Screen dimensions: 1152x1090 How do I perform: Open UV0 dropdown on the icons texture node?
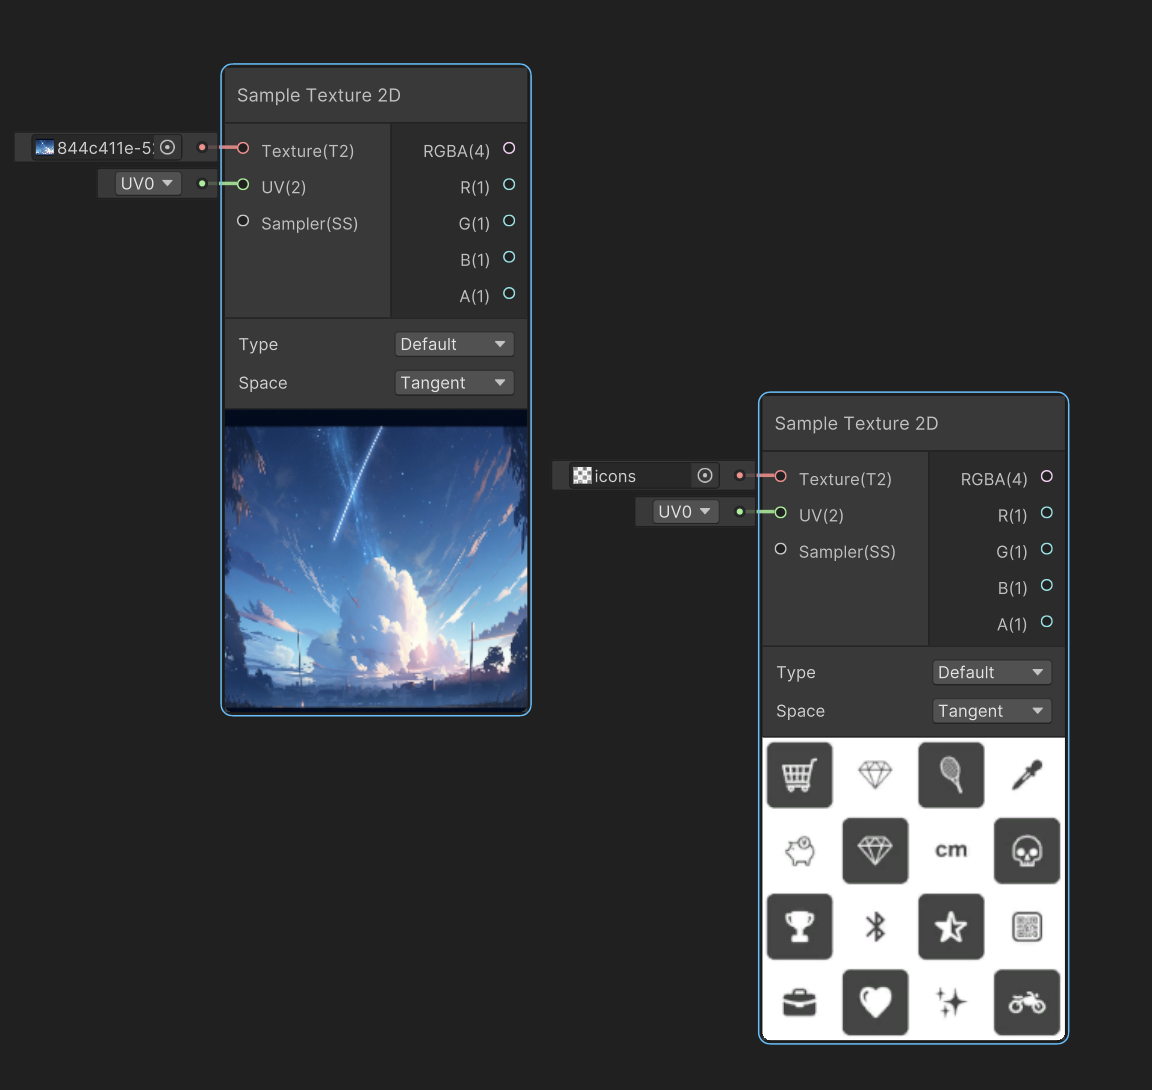tap(685, 511)
